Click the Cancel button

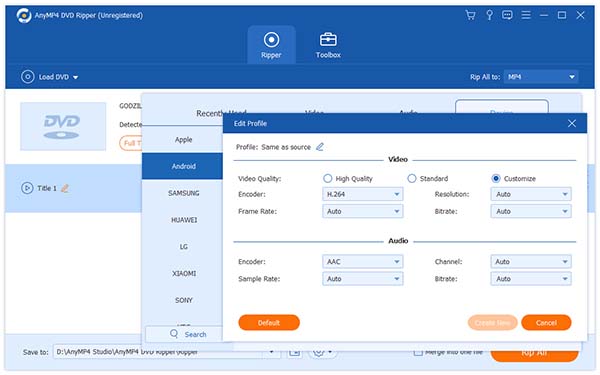546,323
